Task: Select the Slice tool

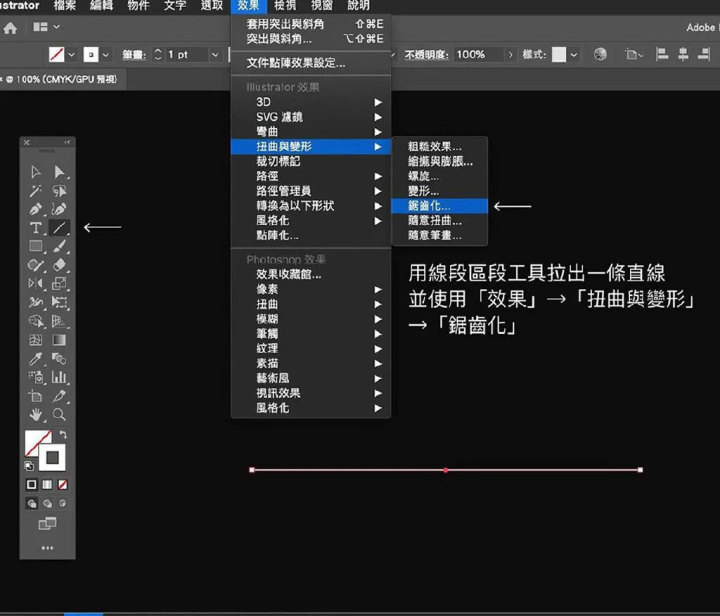Action: point(59,396)
